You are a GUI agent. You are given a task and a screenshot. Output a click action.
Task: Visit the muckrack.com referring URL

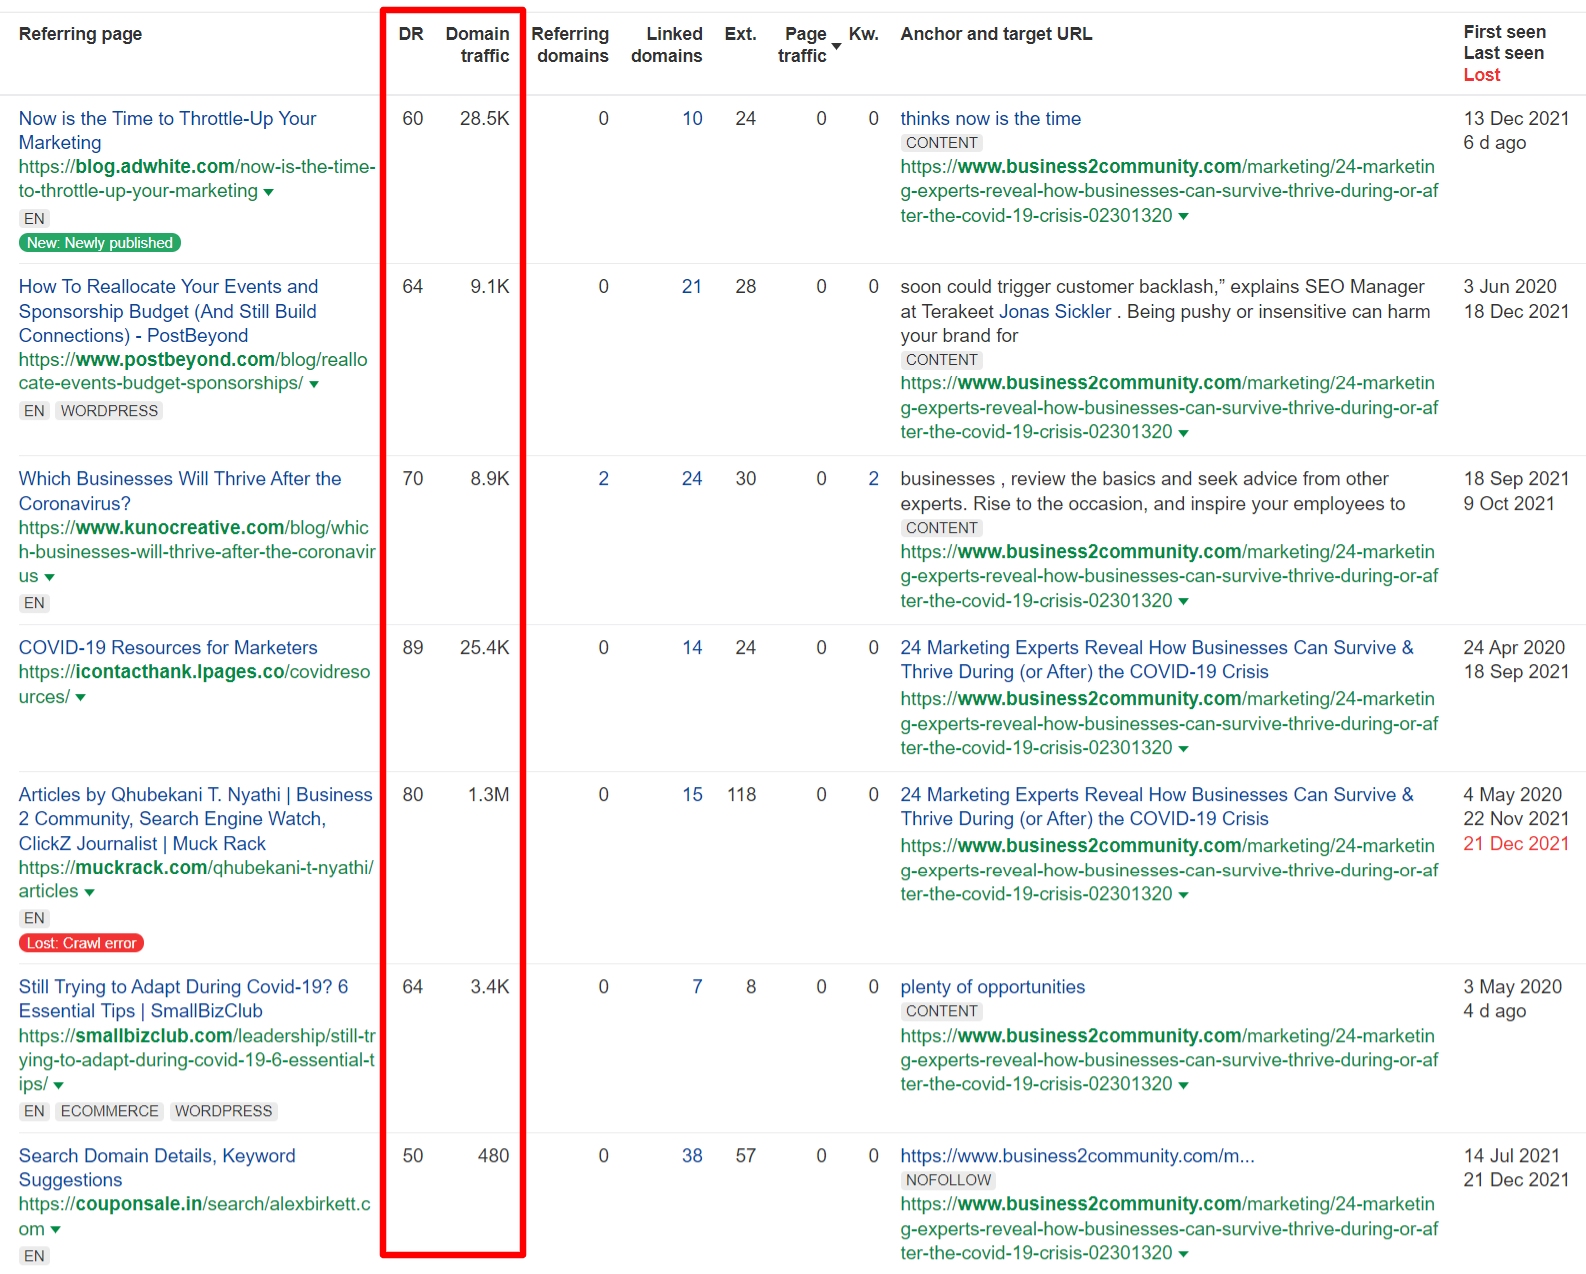point(196,880)
